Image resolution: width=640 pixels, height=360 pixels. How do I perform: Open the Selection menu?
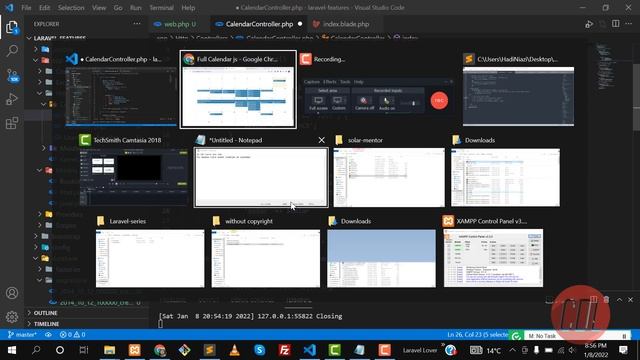71,8
